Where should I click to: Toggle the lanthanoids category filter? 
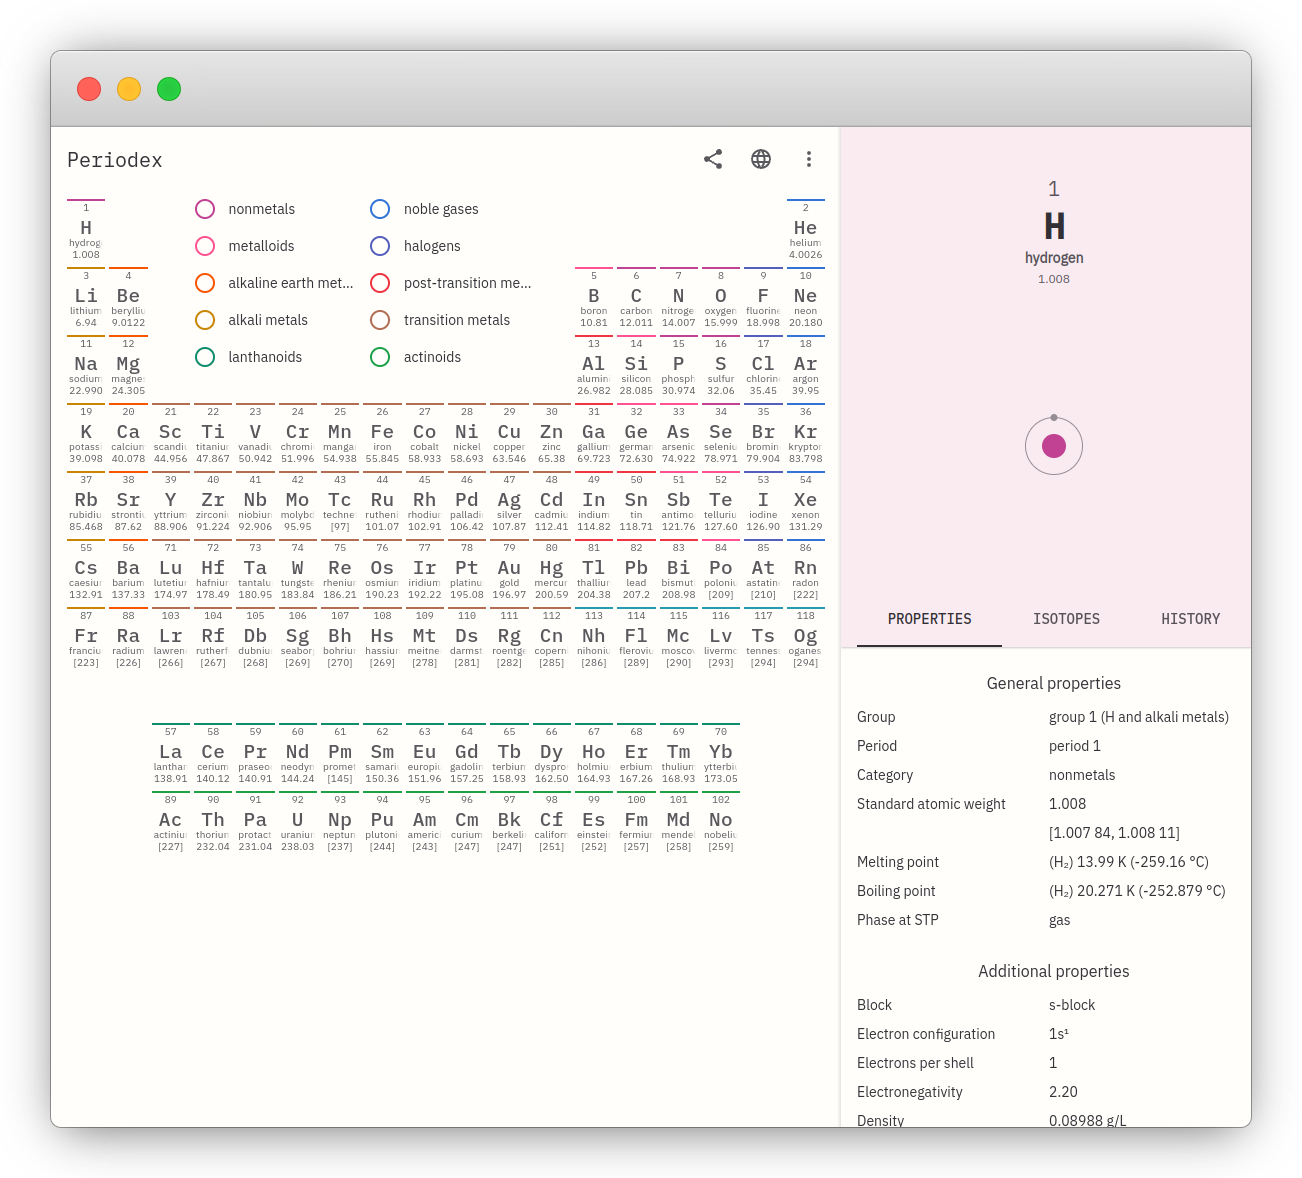point(205,357)
